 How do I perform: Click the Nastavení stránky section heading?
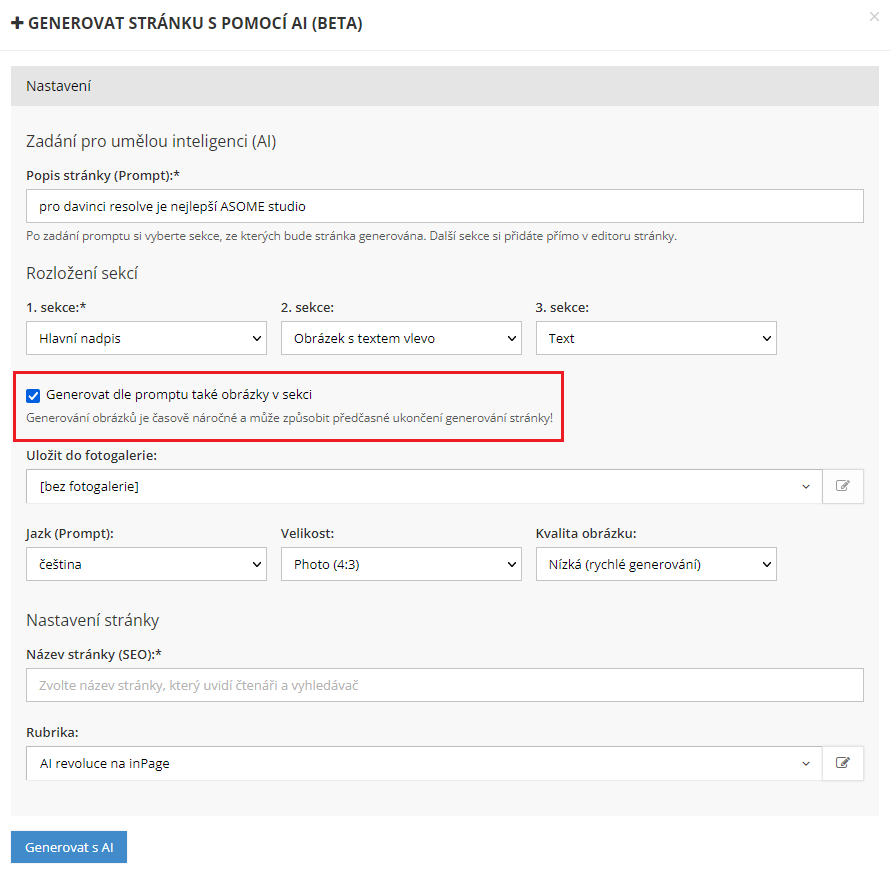point(93,620)
